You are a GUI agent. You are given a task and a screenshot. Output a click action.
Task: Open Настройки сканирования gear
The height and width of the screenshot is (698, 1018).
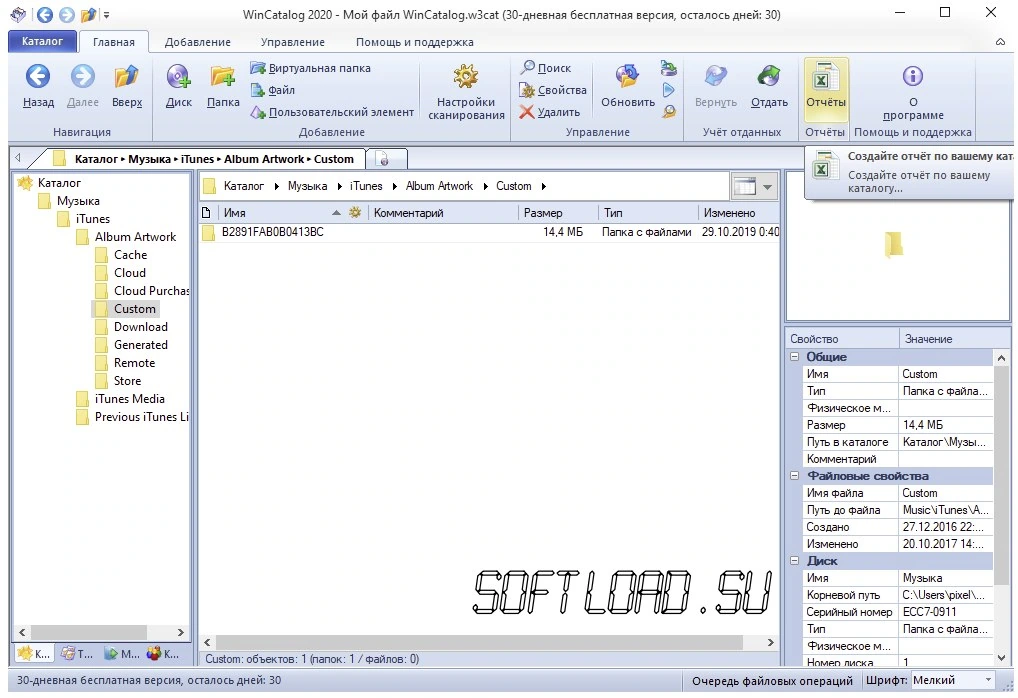tap(466, 77)
